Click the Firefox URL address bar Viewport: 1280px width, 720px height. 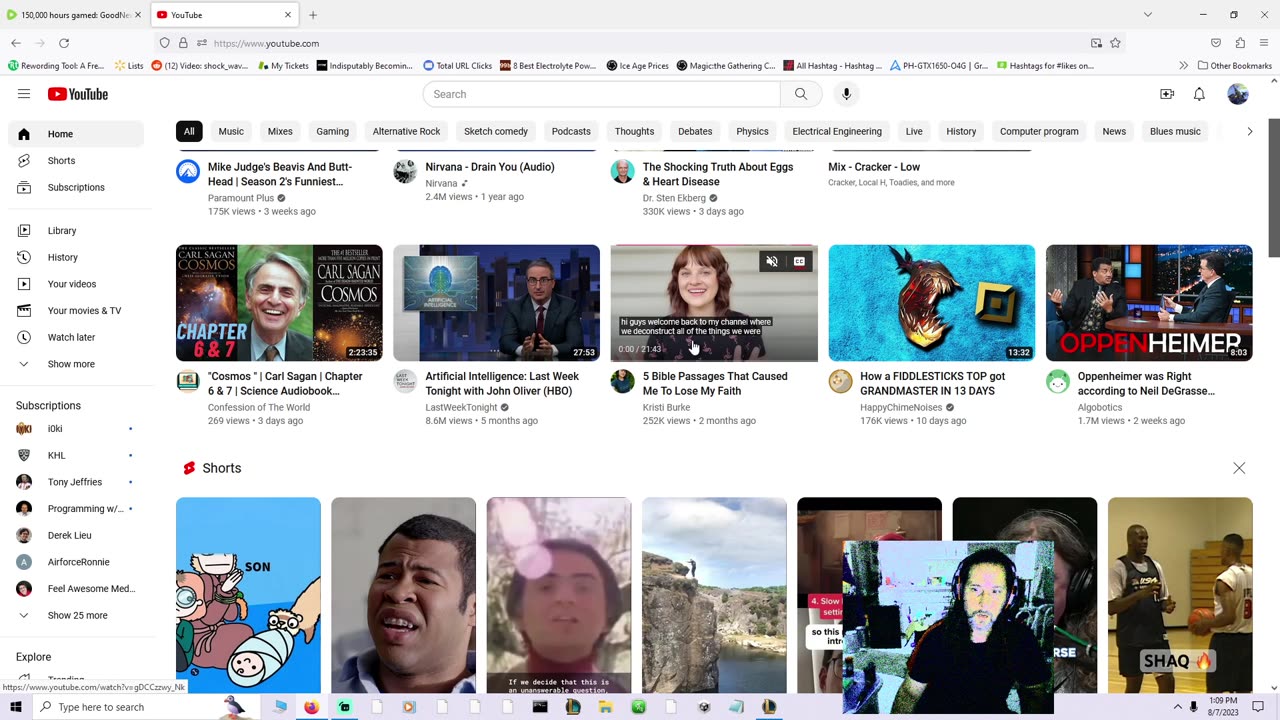640,43
